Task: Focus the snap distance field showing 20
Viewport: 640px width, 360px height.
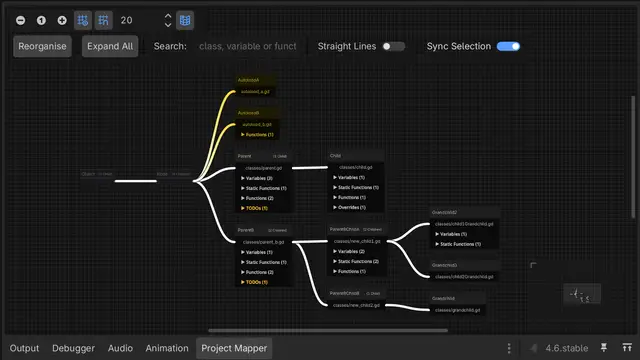Action: coord(139,20)
